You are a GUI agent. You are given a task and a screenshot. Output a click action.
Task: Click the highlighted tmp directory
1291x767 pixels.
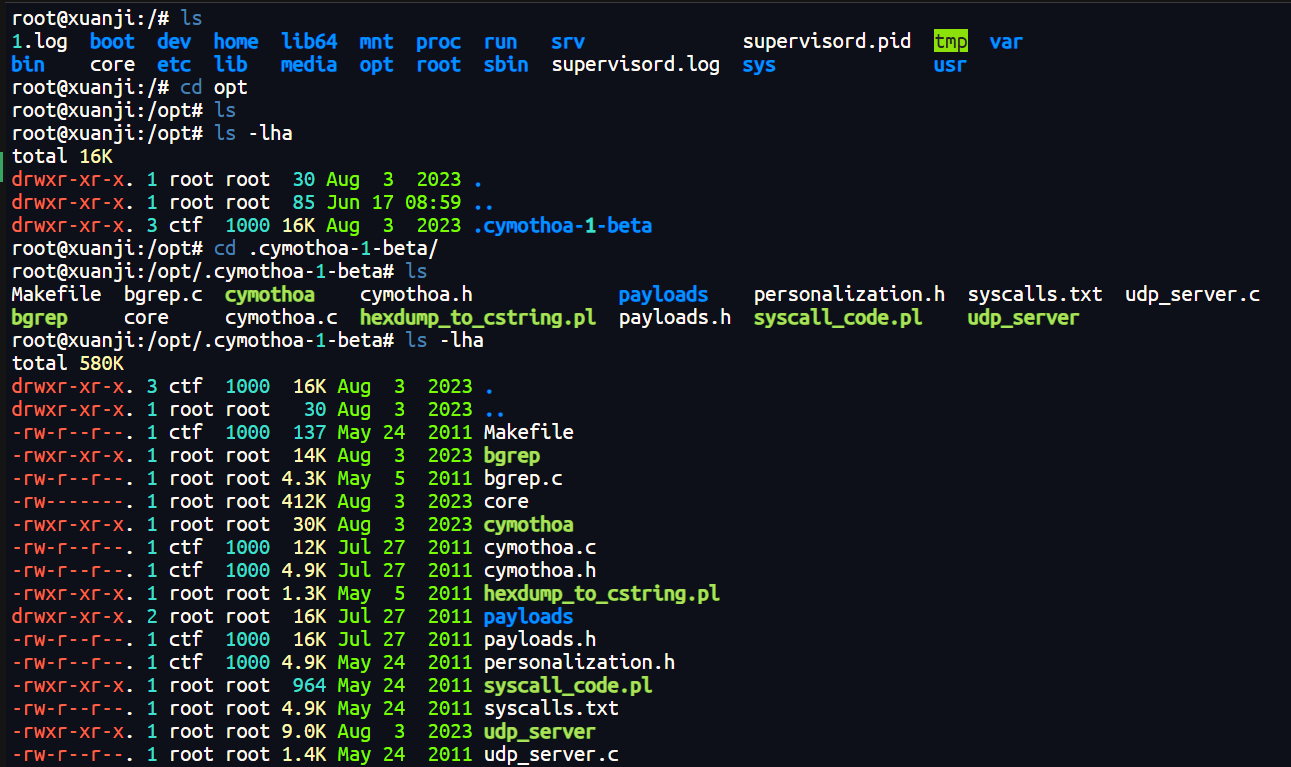pos(951,42)
